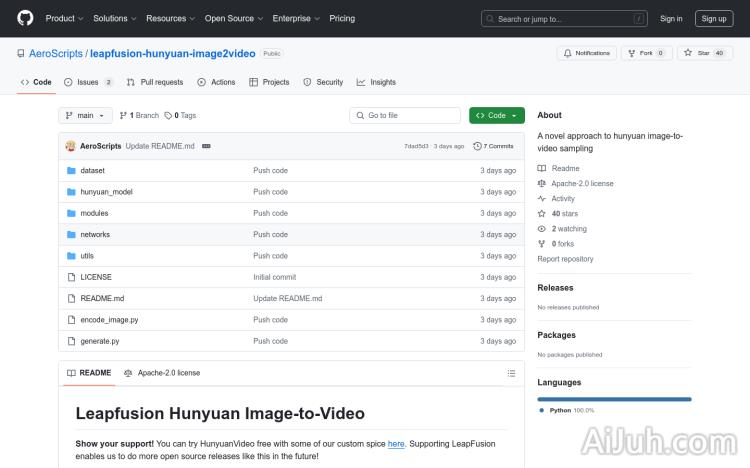Open the Pricing link
The height and width of the screenshot is (468, 750).
342,18
